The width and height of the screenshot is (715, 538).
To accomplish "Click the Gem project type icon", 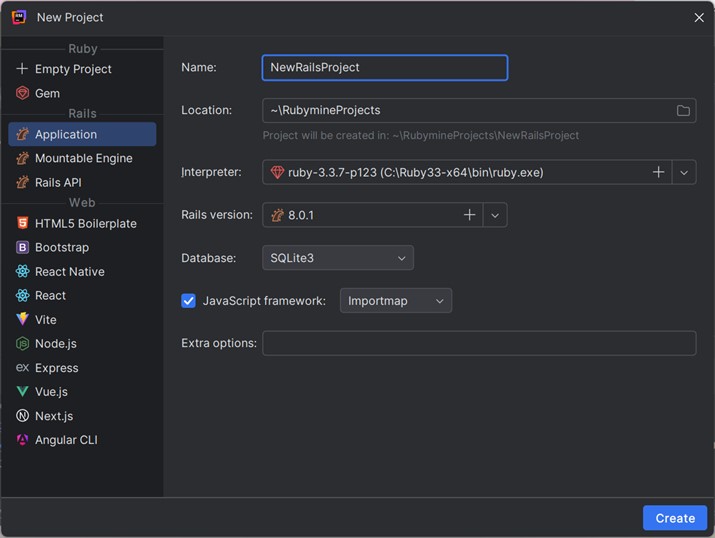I will pos(22,93).
